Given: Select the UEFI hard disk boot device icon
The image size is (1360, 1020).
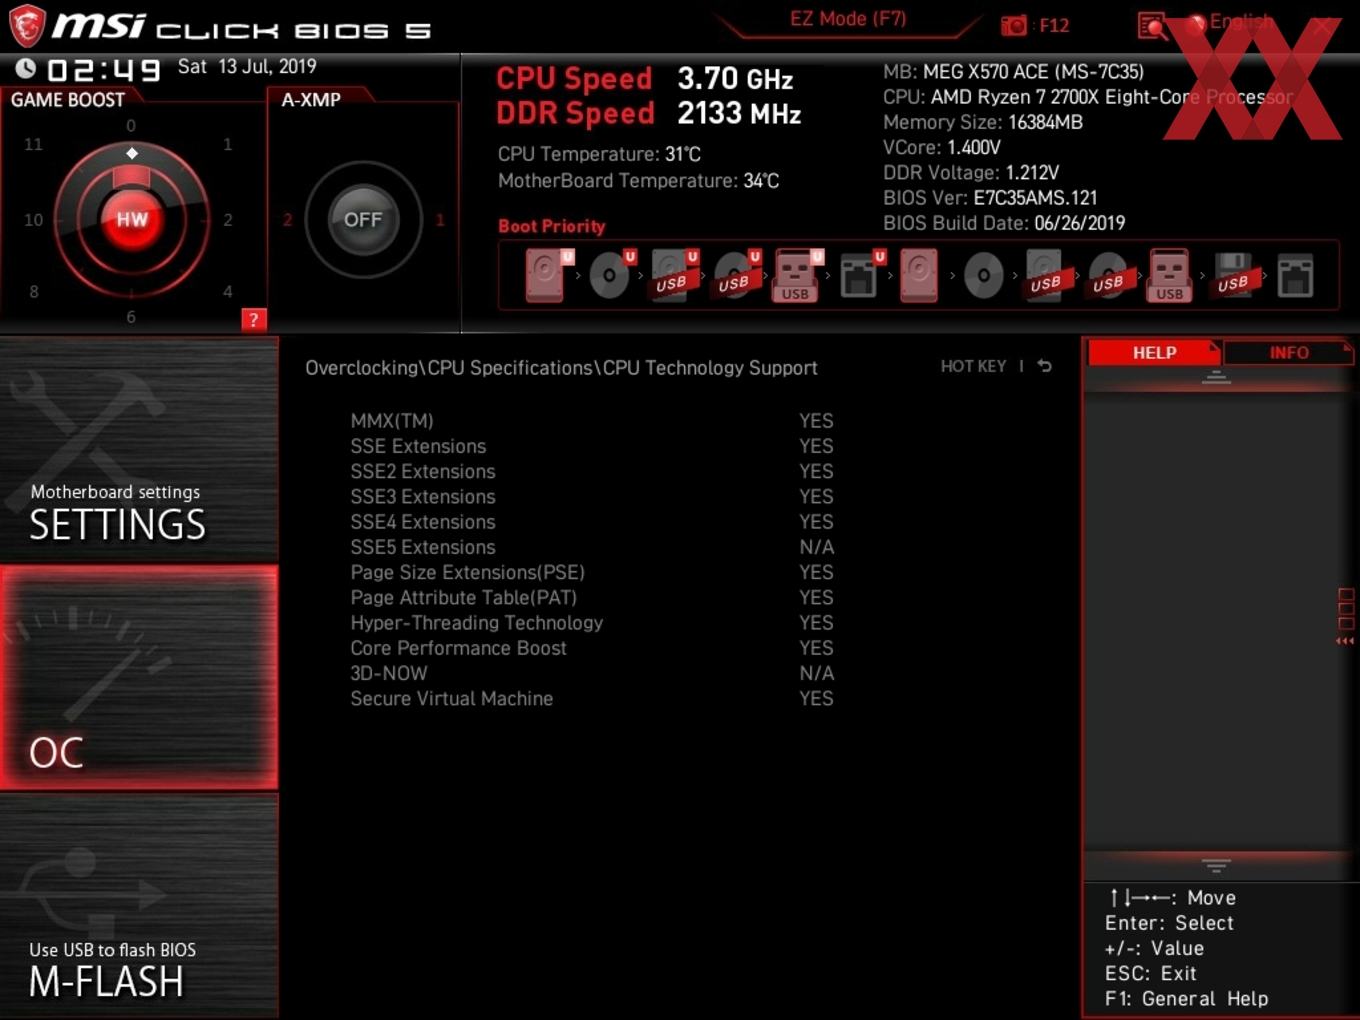Looking at the screenshot, I should [x=547, y=275].
